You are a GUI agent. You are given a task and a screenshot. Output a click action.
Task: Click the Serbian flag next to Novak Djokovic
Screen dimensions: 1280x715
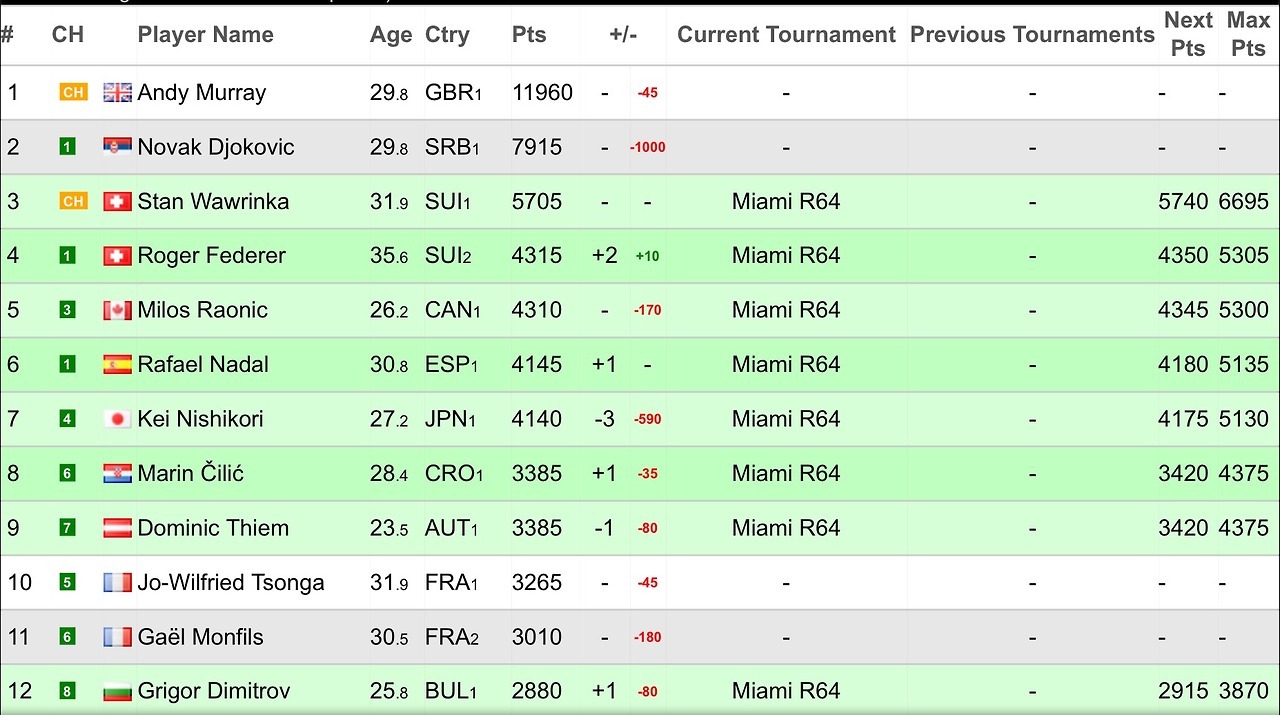click(117, 147)
